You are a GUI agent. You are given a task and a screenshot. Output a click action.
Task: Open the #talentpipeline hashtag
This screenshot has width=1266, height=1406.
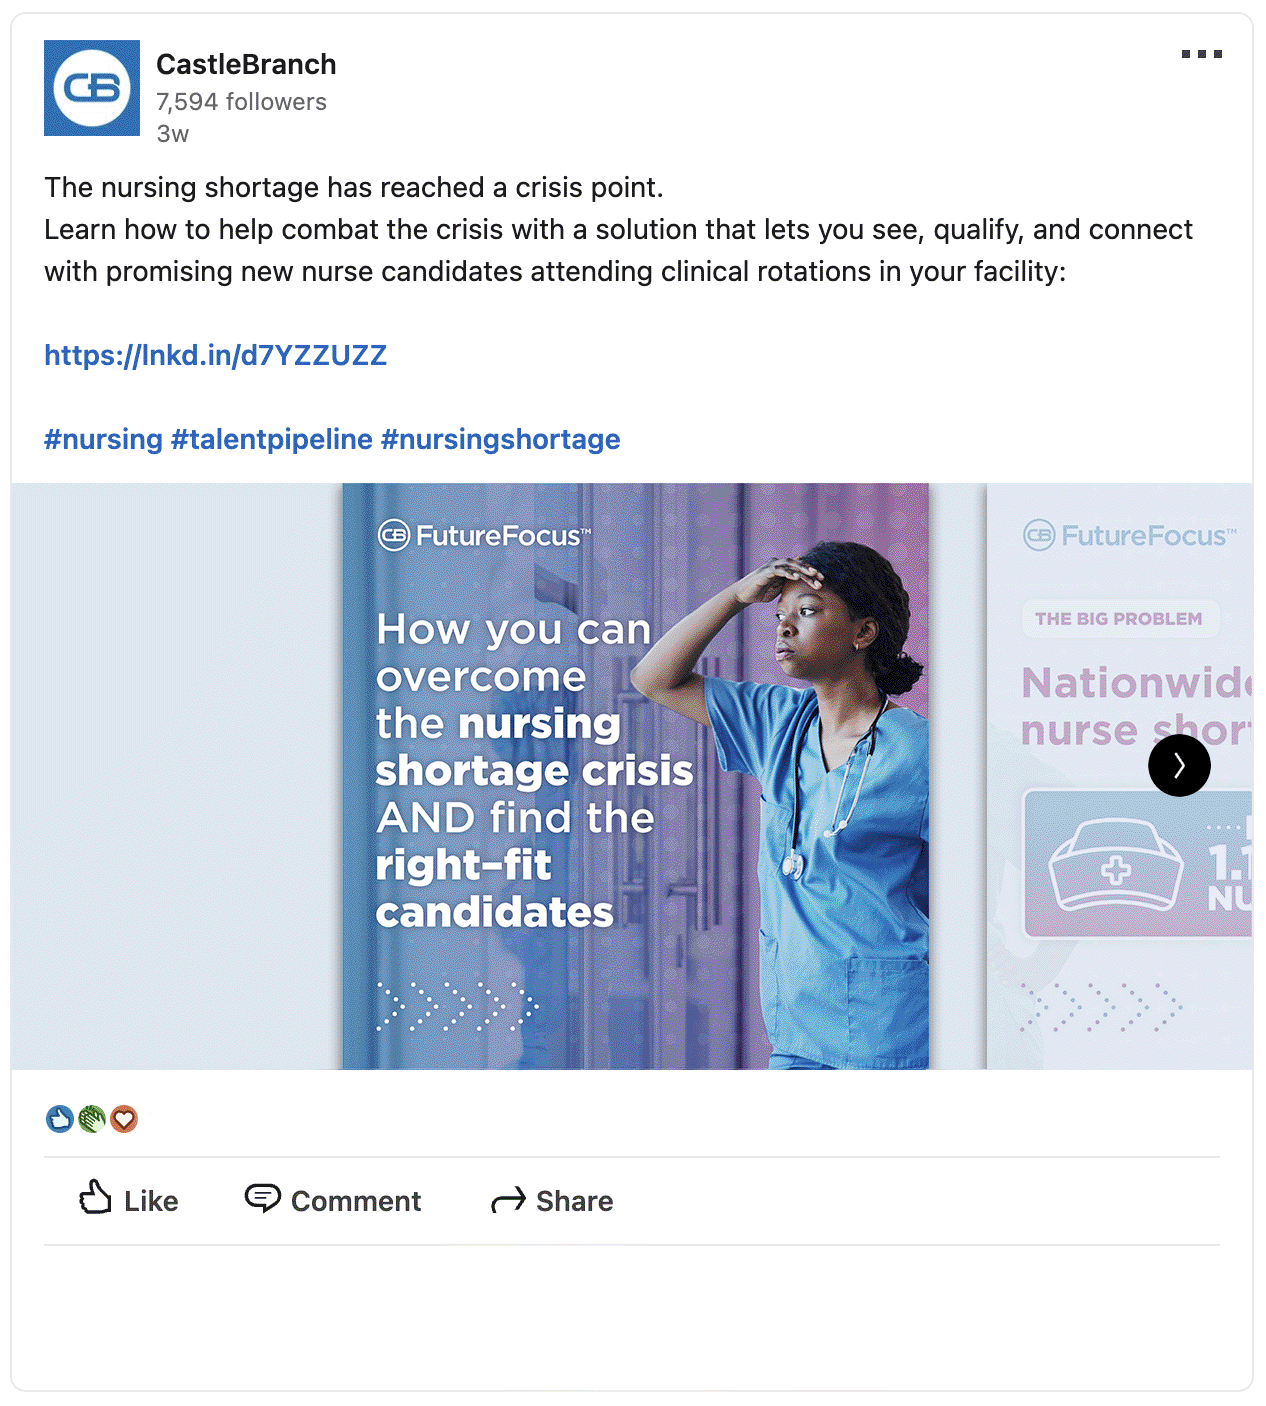(272, 439)
